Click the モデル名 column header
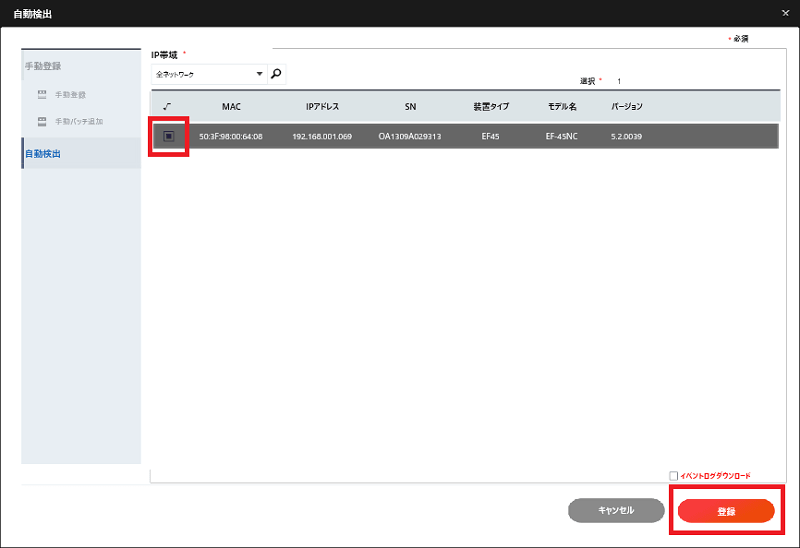The height and width of the screenshot is (548, 800). (562, 107)
